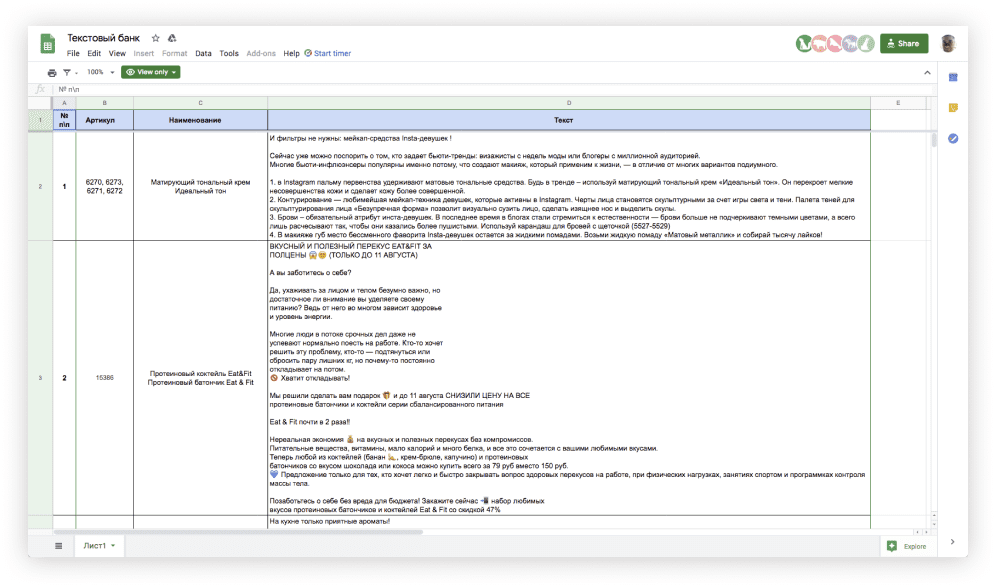
Task: Open the Edit menu
Action: [x=94, y=53]
